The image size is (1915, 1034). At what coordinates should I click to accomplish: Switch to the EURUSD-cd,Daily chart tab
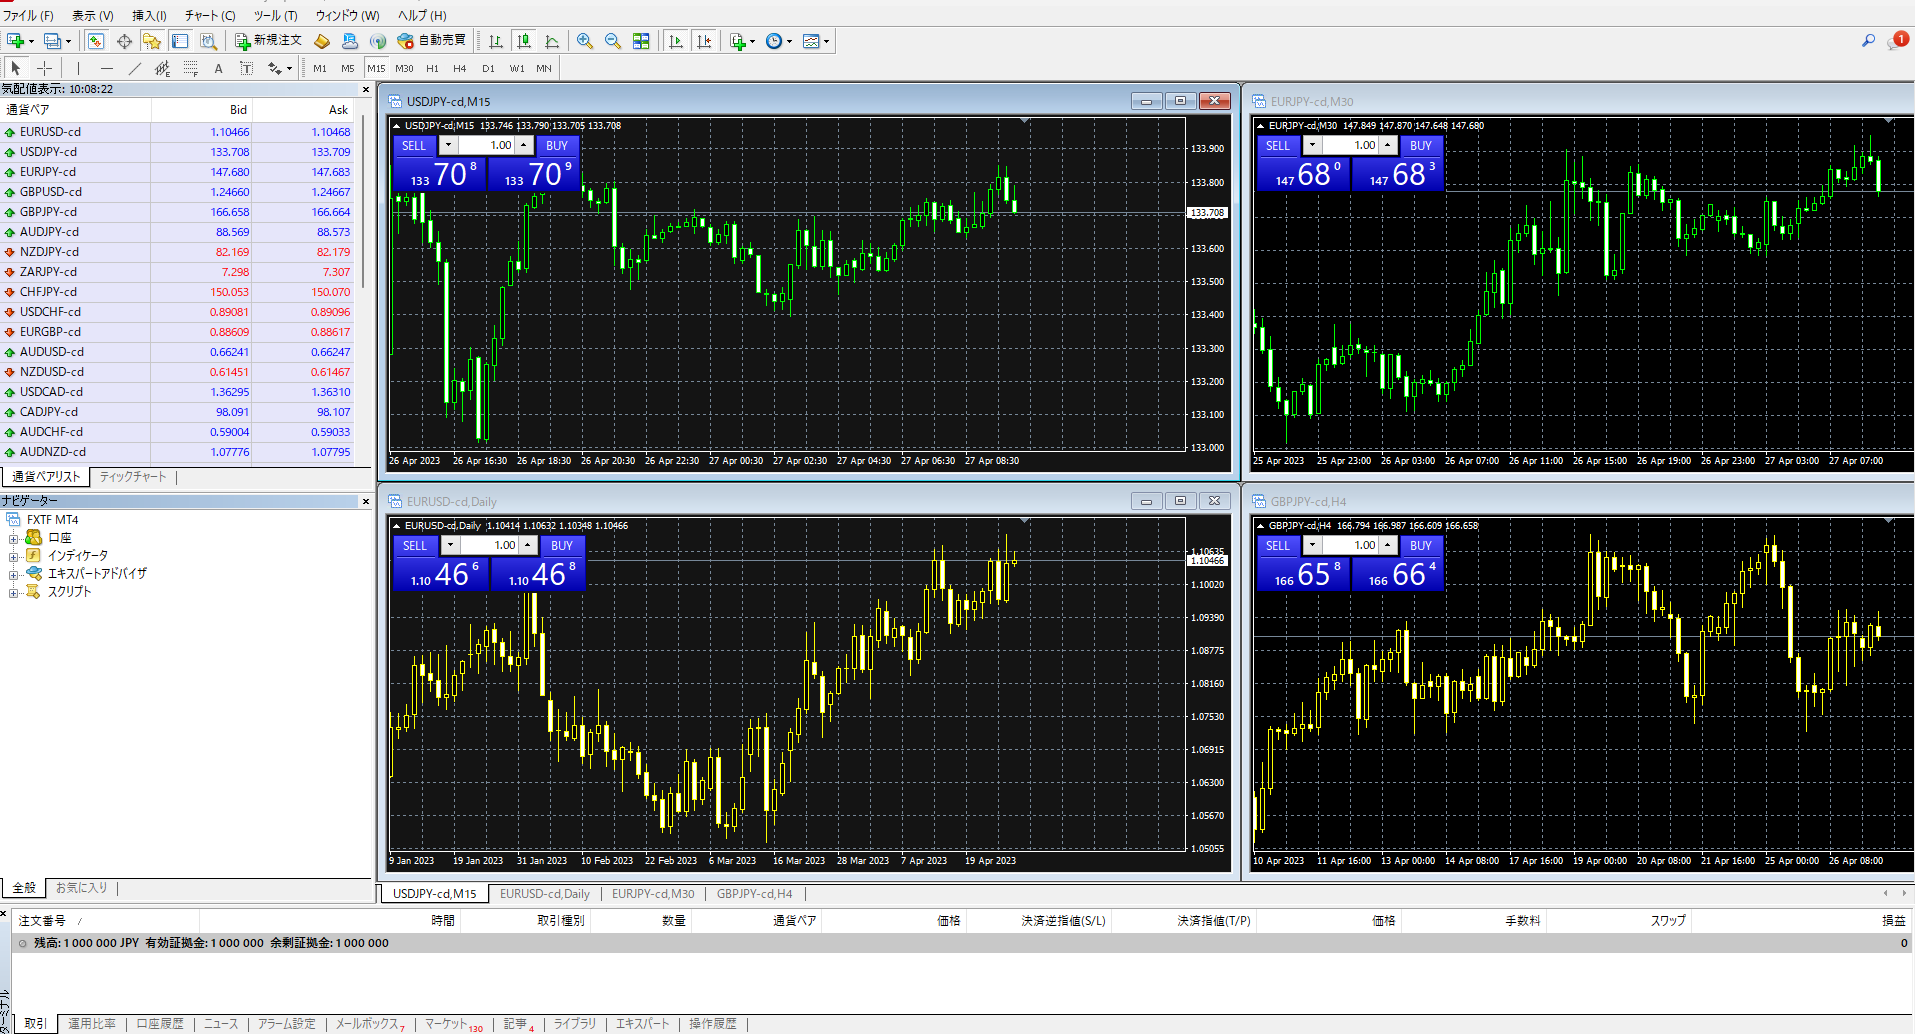pos(544,894)
